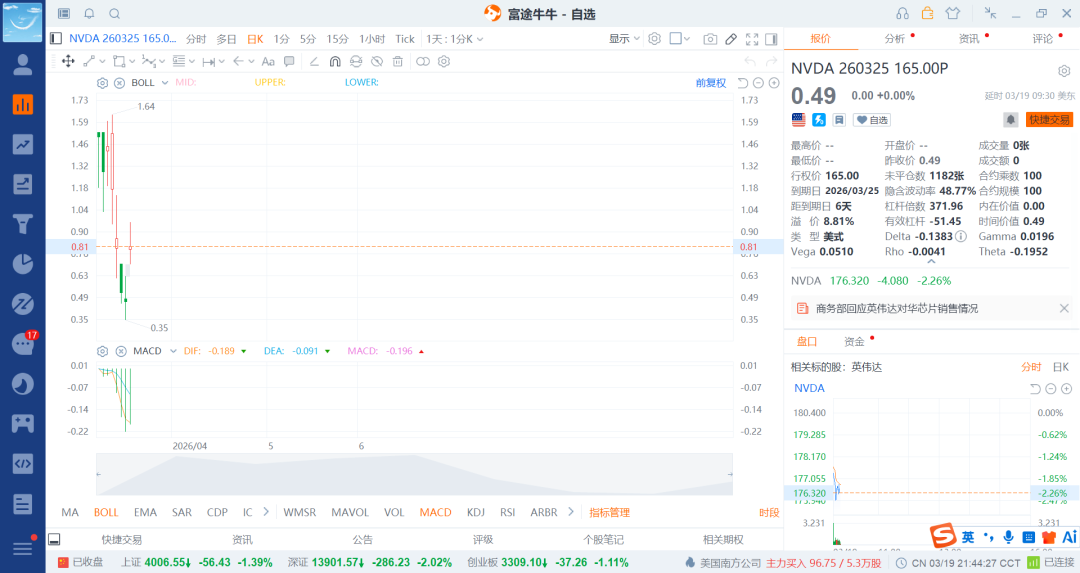The image size is (1080, 573).
Task: Toggle the right side panel layout icon
Action: (771, 39)
